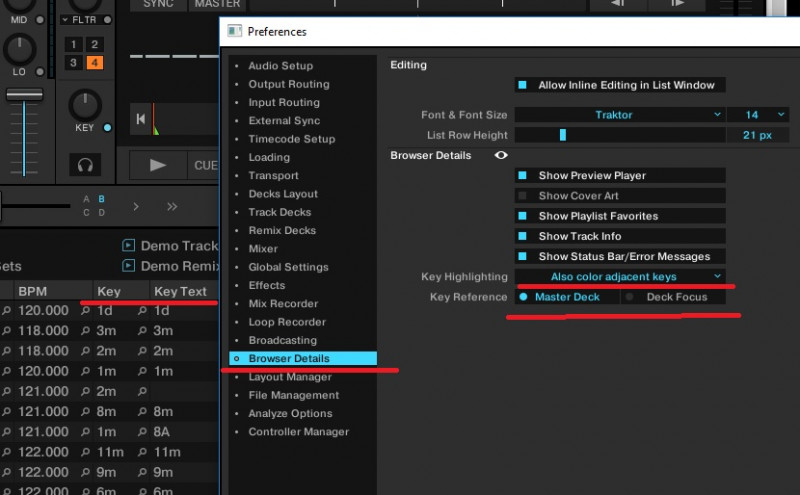Deselect the orange FX unit 4 button

tap(94, 63)
